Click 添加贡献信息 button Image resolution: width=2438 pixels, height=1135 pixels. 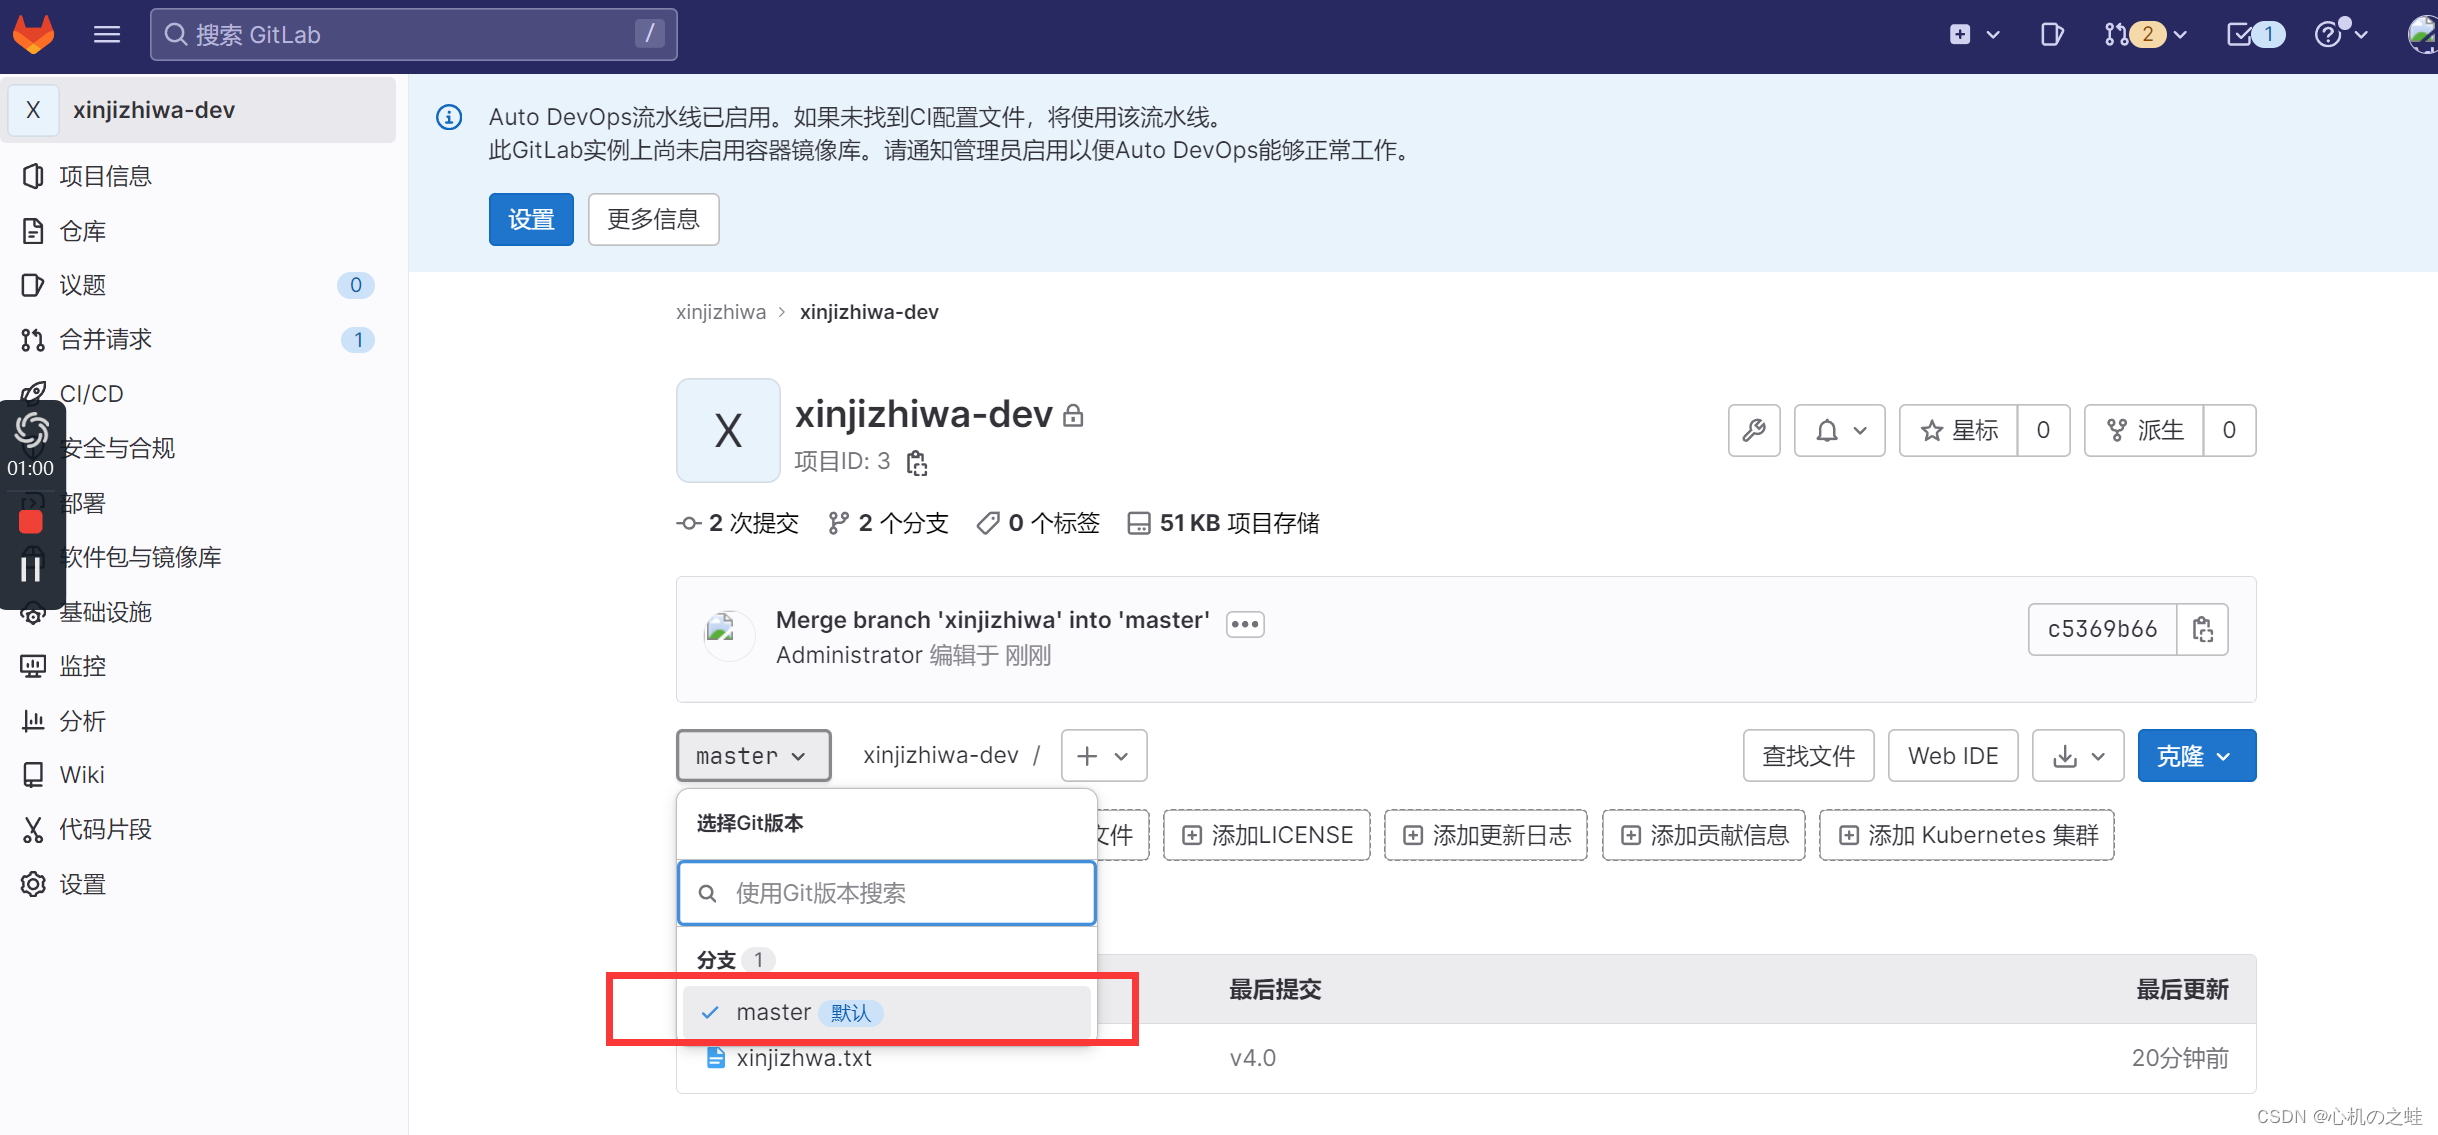point(1704,835)
